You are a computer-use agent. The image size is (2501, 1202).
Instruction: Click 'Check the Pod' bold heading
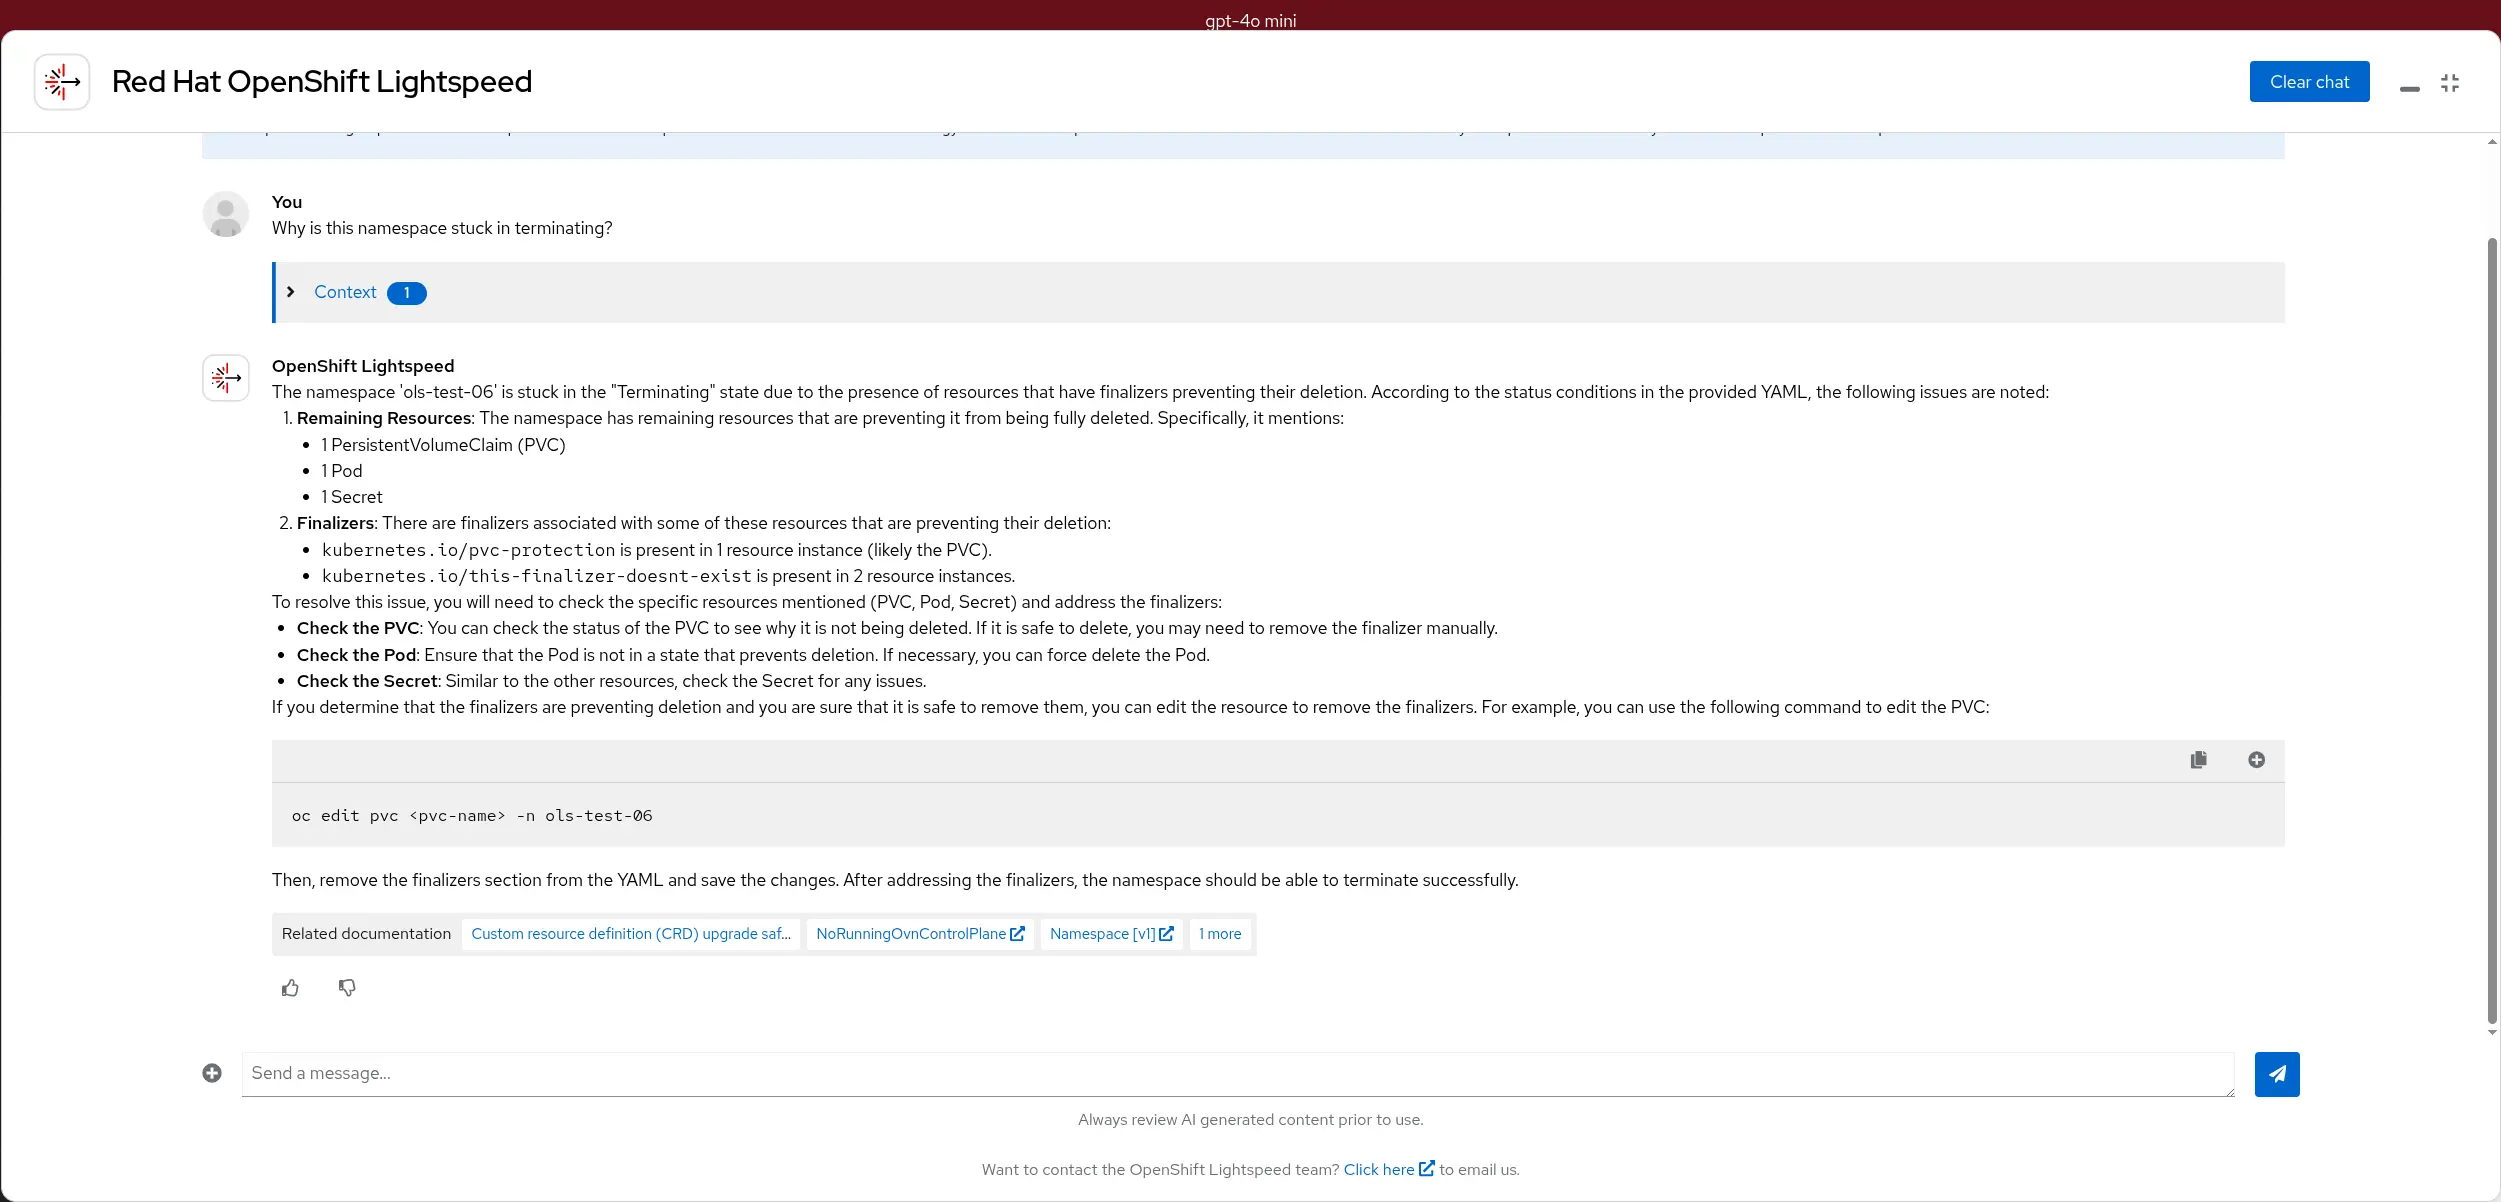[x=356, y=655]
